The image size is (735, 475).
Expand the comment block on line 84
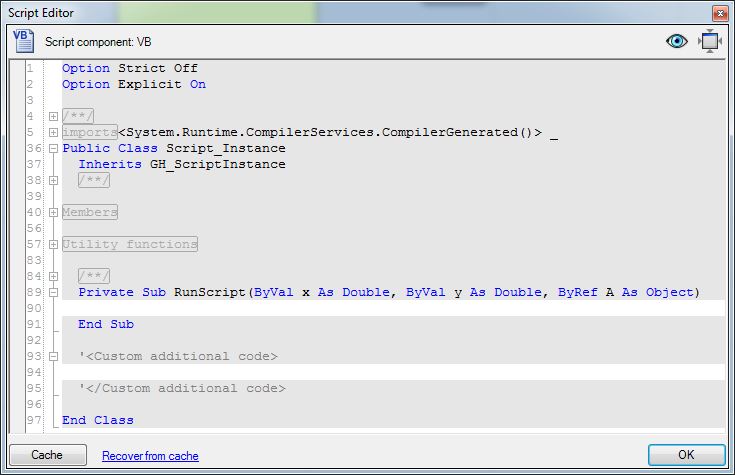53,276
